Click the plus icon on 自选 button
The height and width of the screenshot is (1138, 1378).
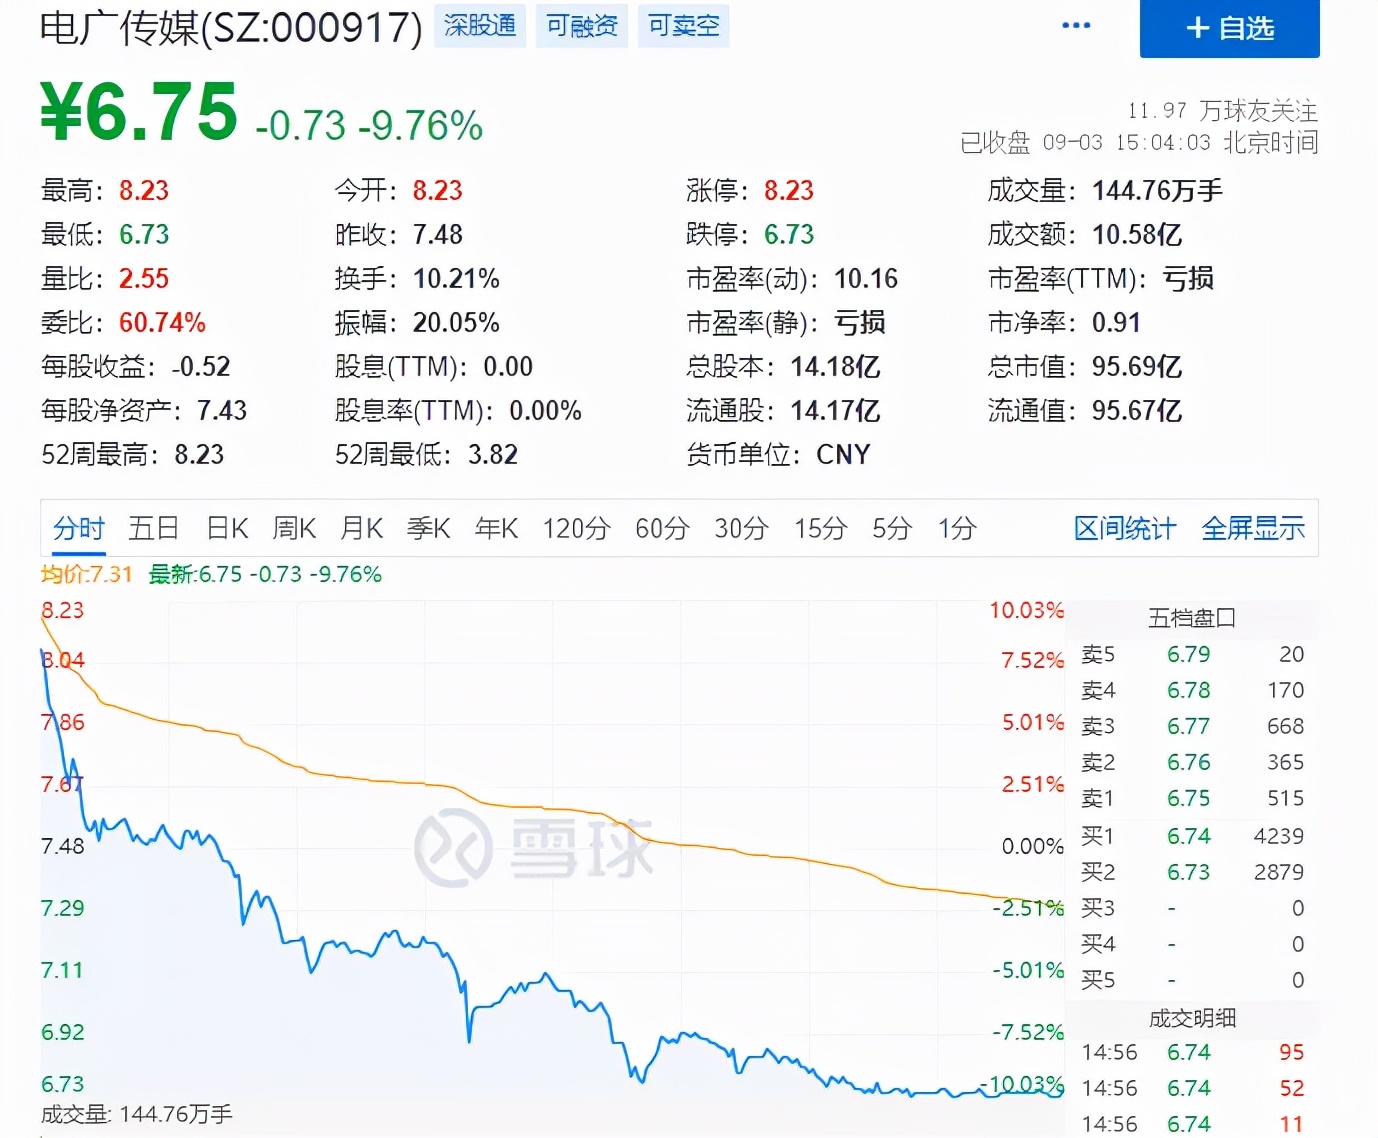click(x=1197, y=29)
